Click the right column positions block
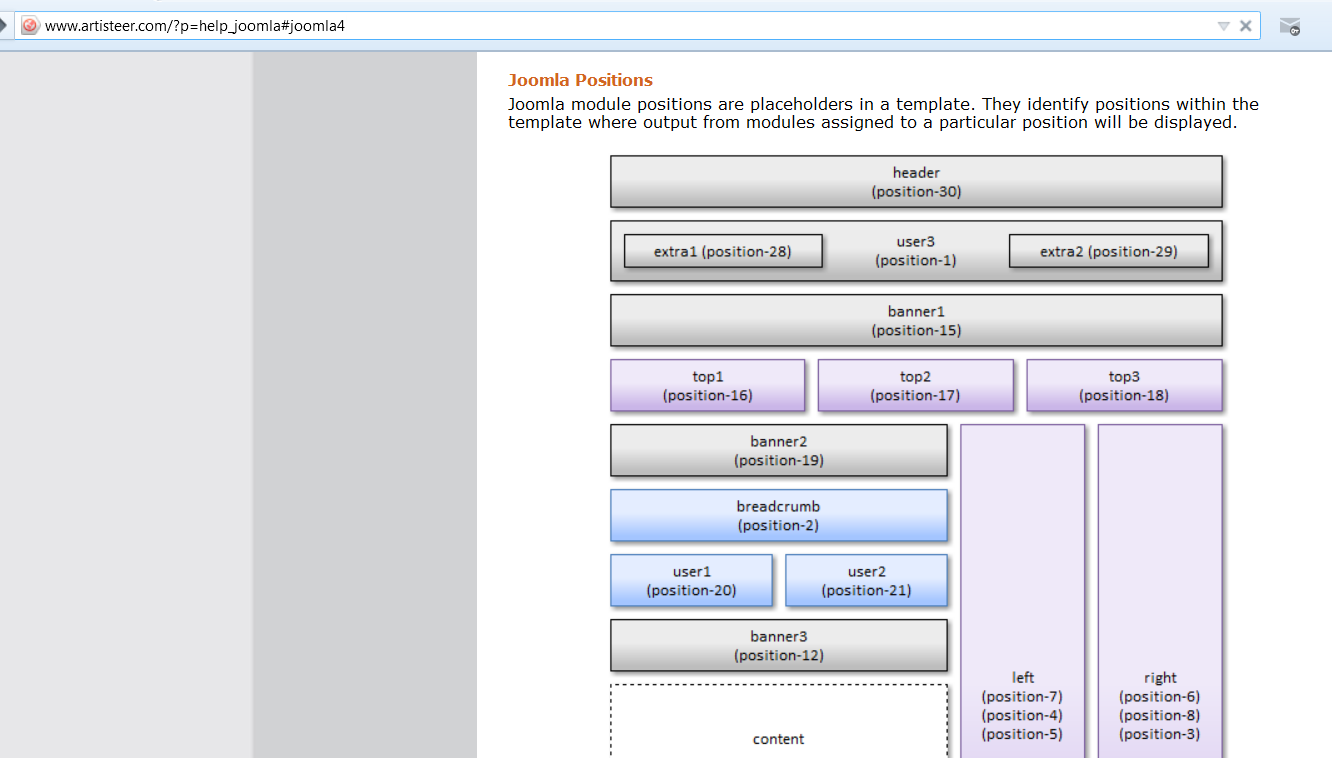The width and height of the screenshot is (1332, 758). pos(1160,591)
